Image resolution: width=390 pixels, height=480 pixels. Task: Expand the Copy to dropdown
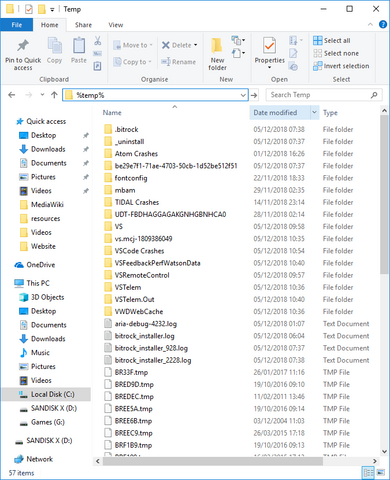click(x=150, y=62)
